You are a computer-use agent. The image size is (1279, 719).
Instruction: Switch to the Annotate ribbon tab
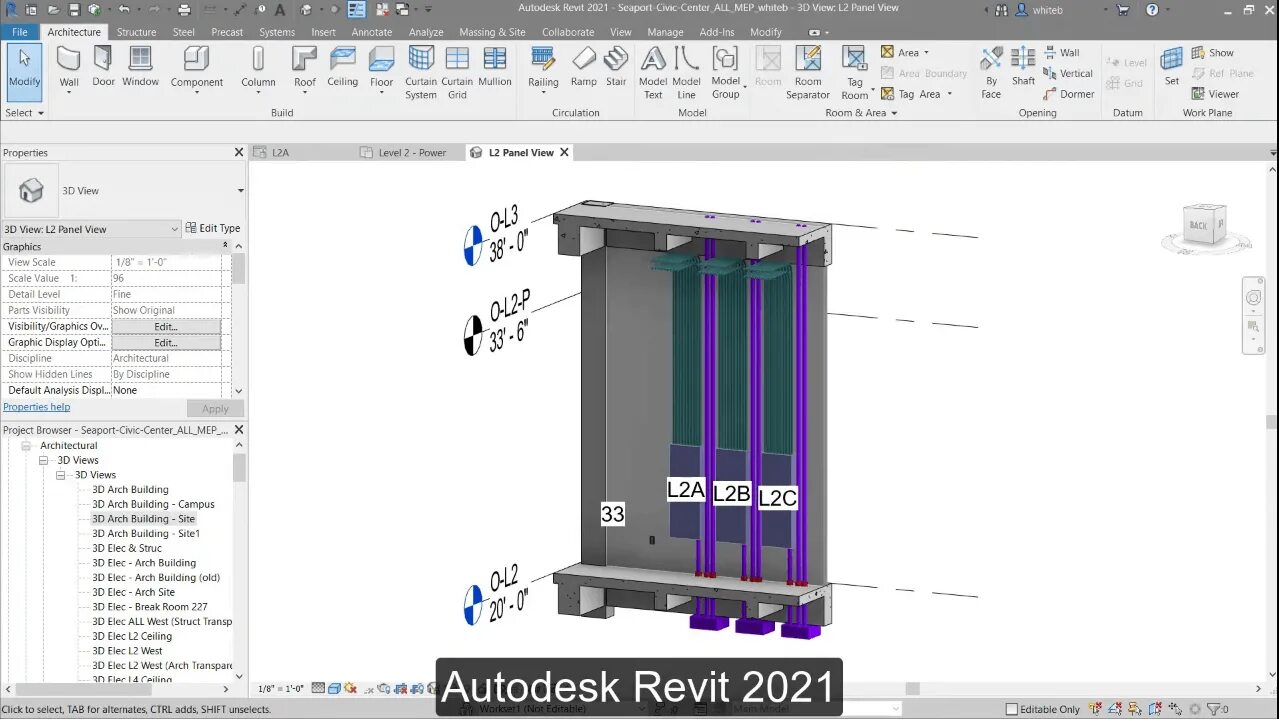(x=372, y=32)
